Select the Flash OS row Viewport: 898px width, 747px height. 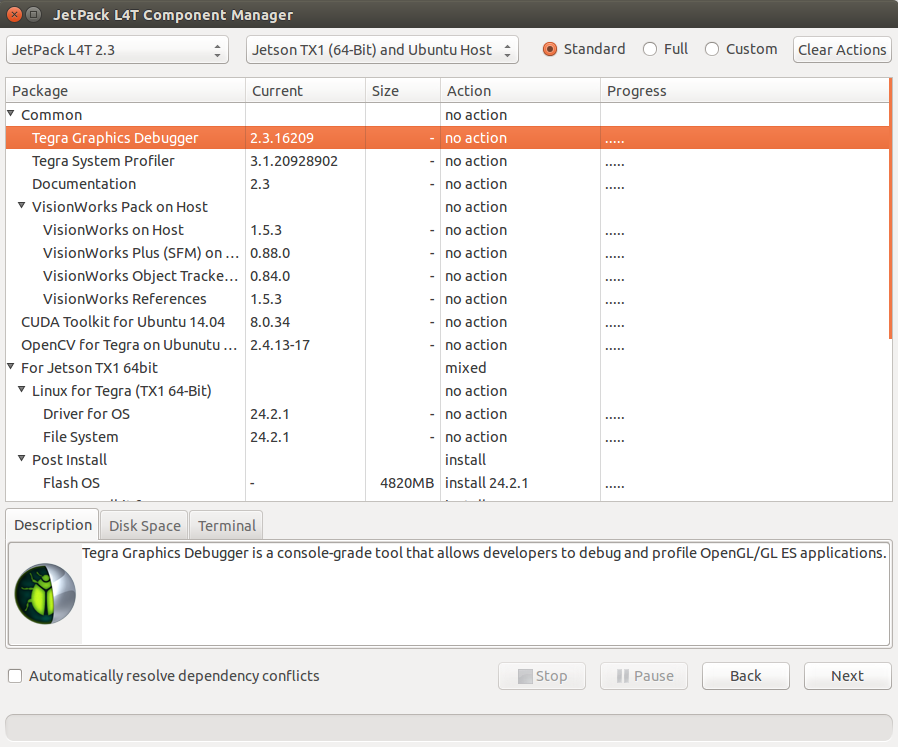pos(447,483)
